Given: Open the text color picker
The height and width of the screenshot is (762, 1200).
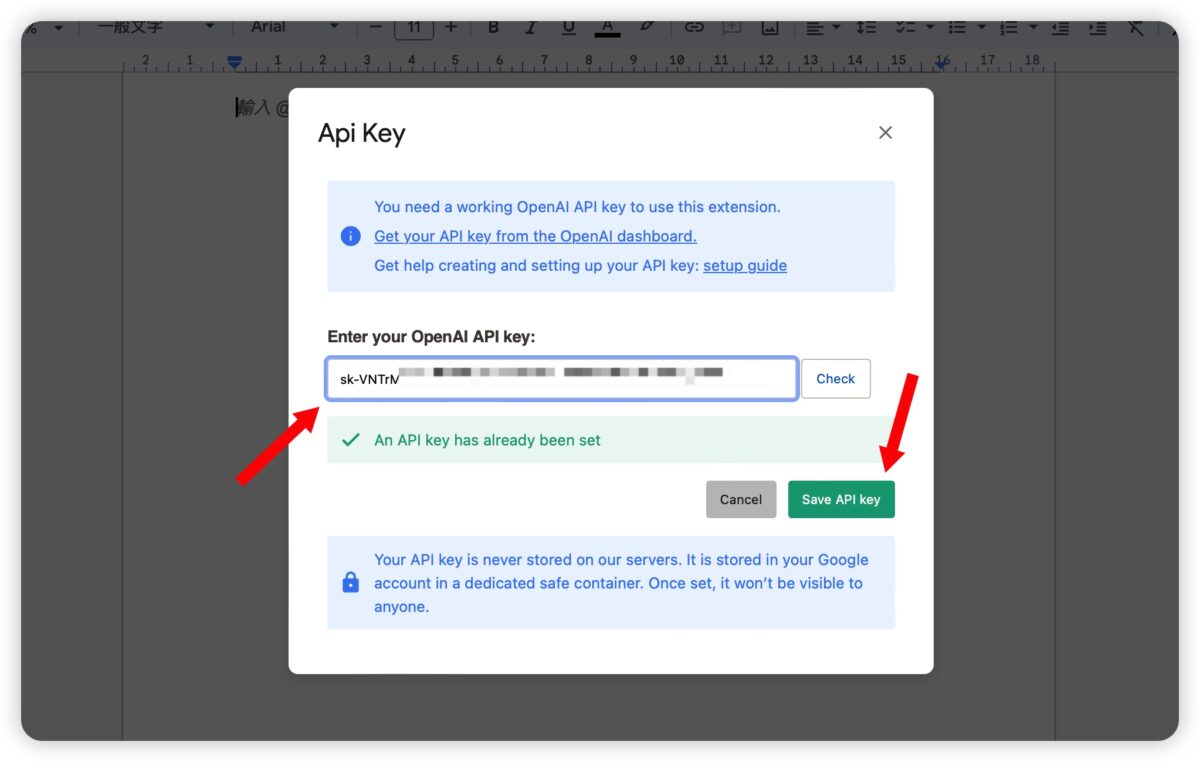Looking at the screenshot, I should tap(607, 27).
